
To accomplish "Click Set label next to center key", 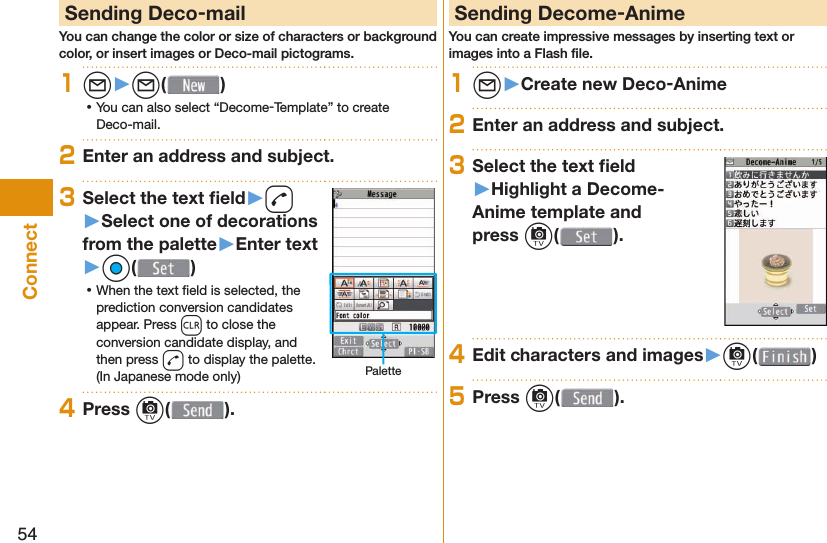I will coord(164,269).
